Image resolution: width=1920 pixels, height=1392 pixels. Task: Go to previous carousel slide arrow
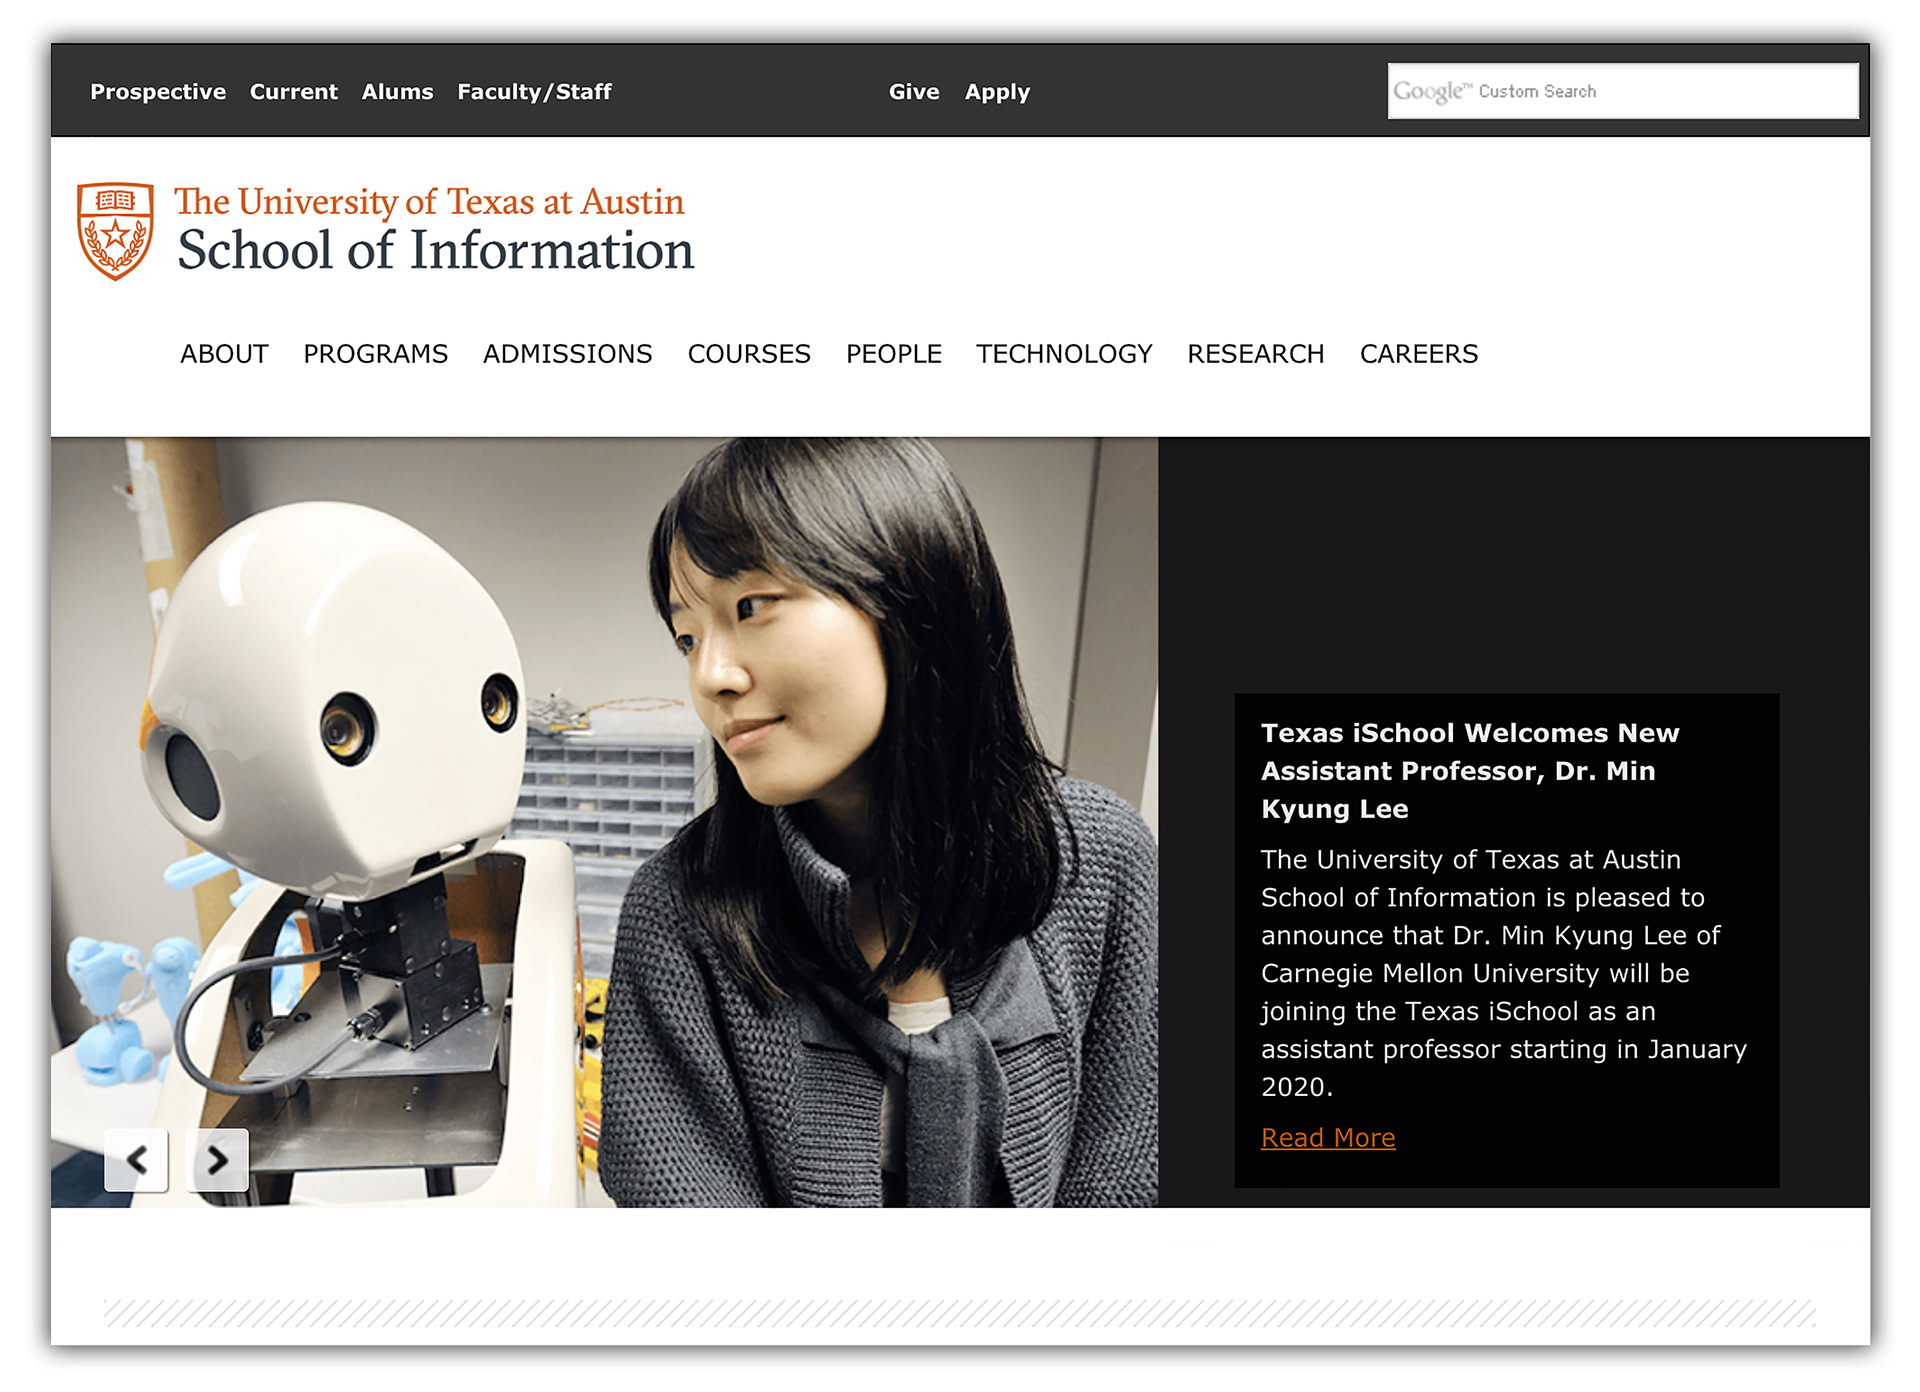click(136, 1160)
